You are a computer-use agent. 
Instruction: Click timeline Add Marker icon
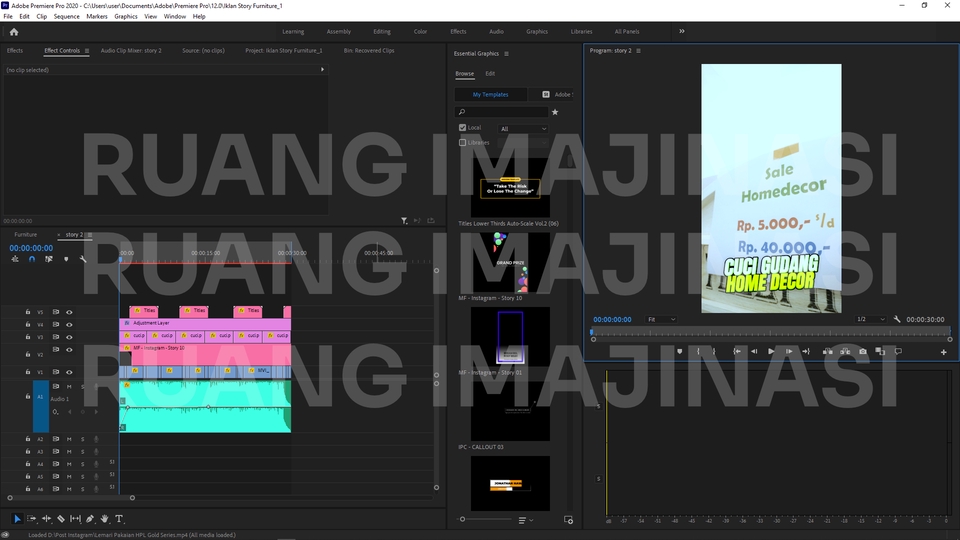click(x=66, y=259)
